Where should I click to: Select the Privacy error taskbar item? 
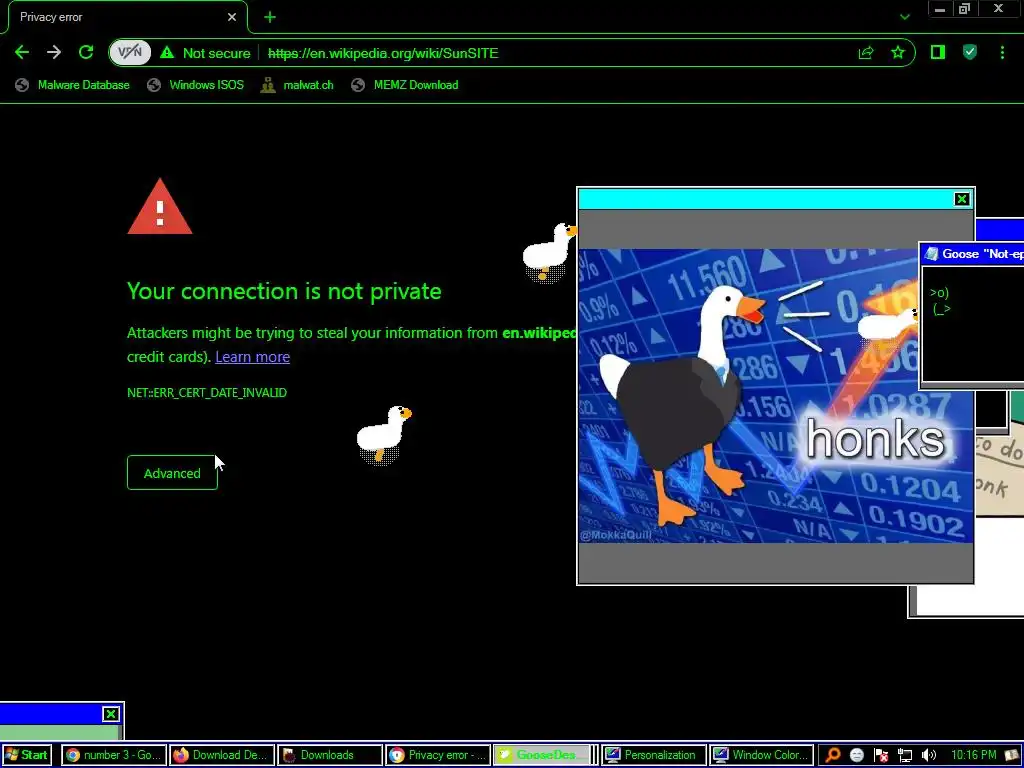[x=438, y=755]
